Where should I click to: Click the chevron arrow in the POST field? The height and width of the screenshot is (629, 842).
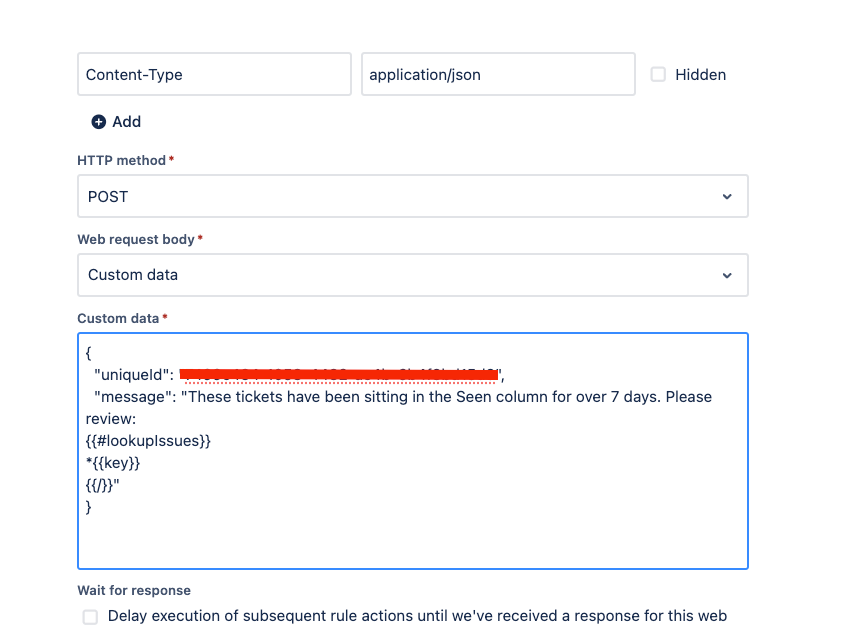pos(727,197)
